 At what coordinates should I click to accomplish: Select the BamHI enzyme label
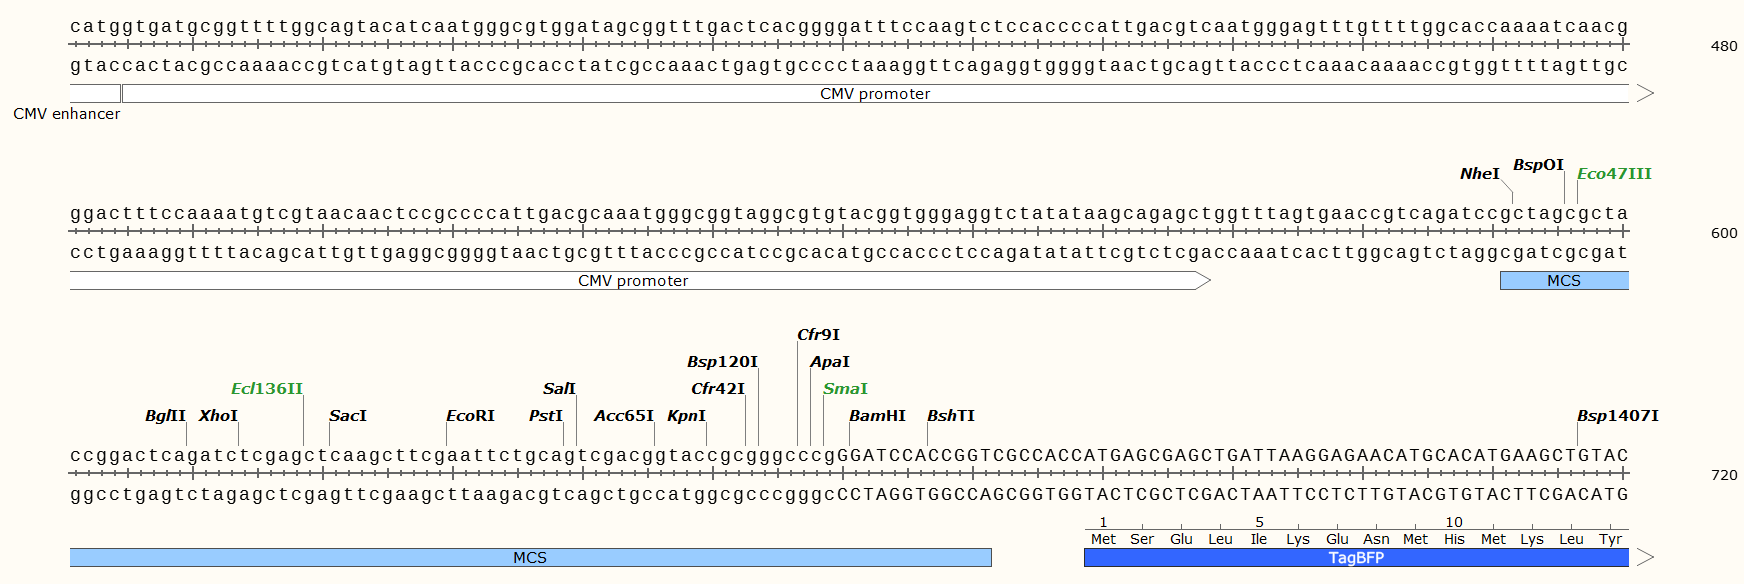[877, 416]
